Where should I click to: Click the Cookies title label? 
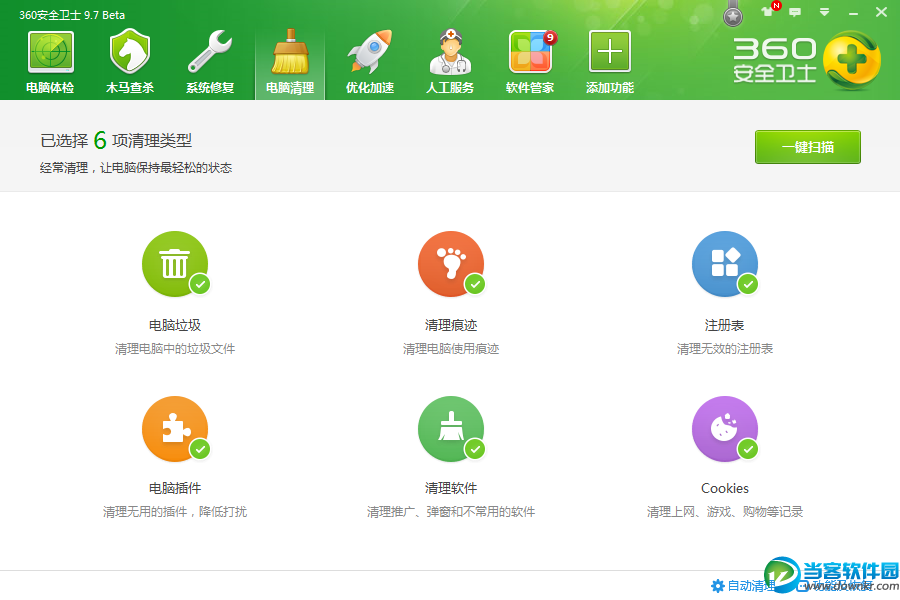click(x=725, y=489)
